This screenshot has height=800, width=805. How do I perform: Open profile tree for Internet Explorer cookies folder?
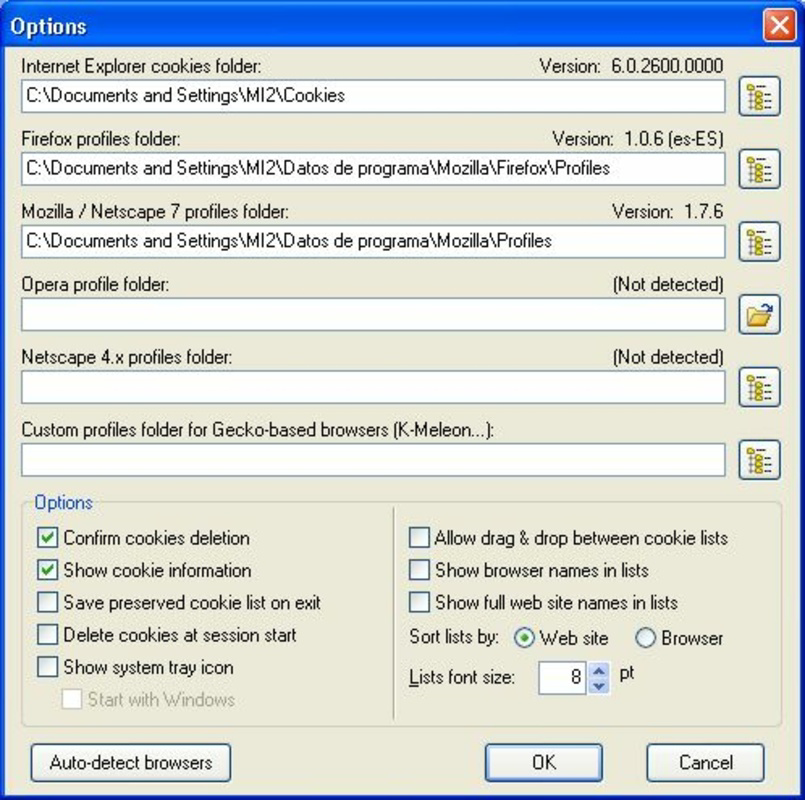click(759, 96)
